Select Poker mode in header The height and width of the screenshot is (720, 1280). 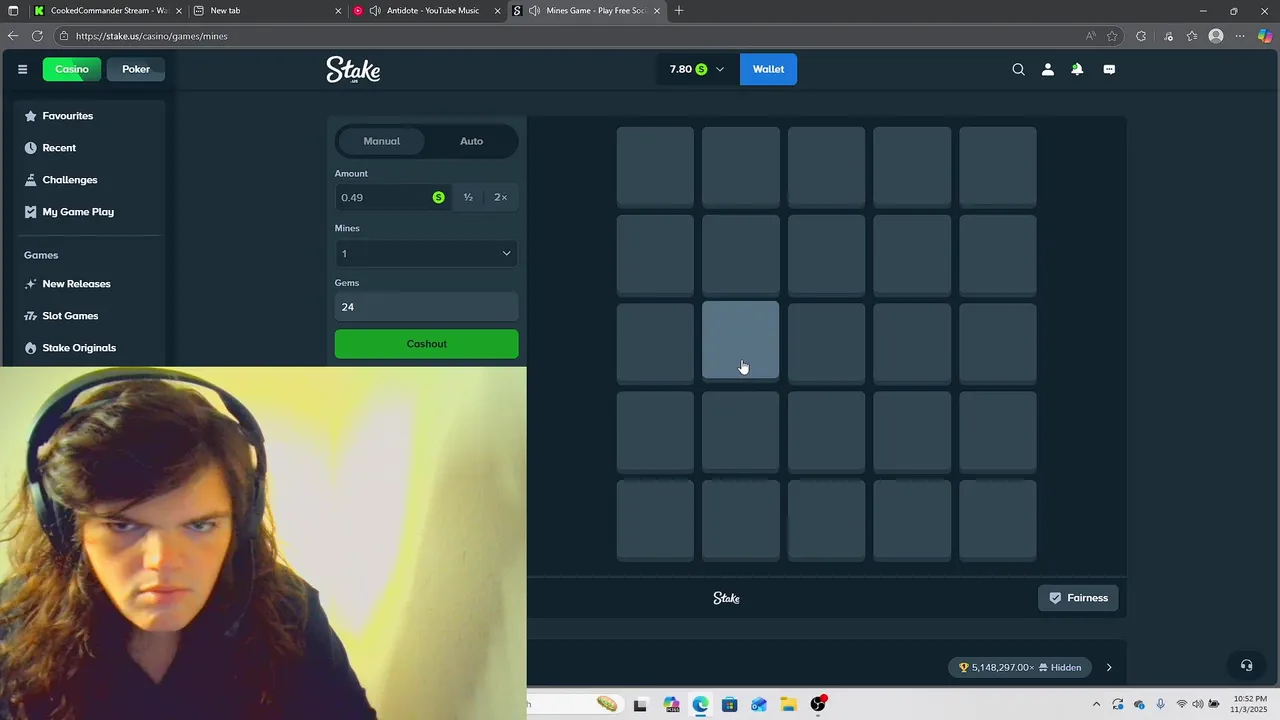click(x=136, y=69)
